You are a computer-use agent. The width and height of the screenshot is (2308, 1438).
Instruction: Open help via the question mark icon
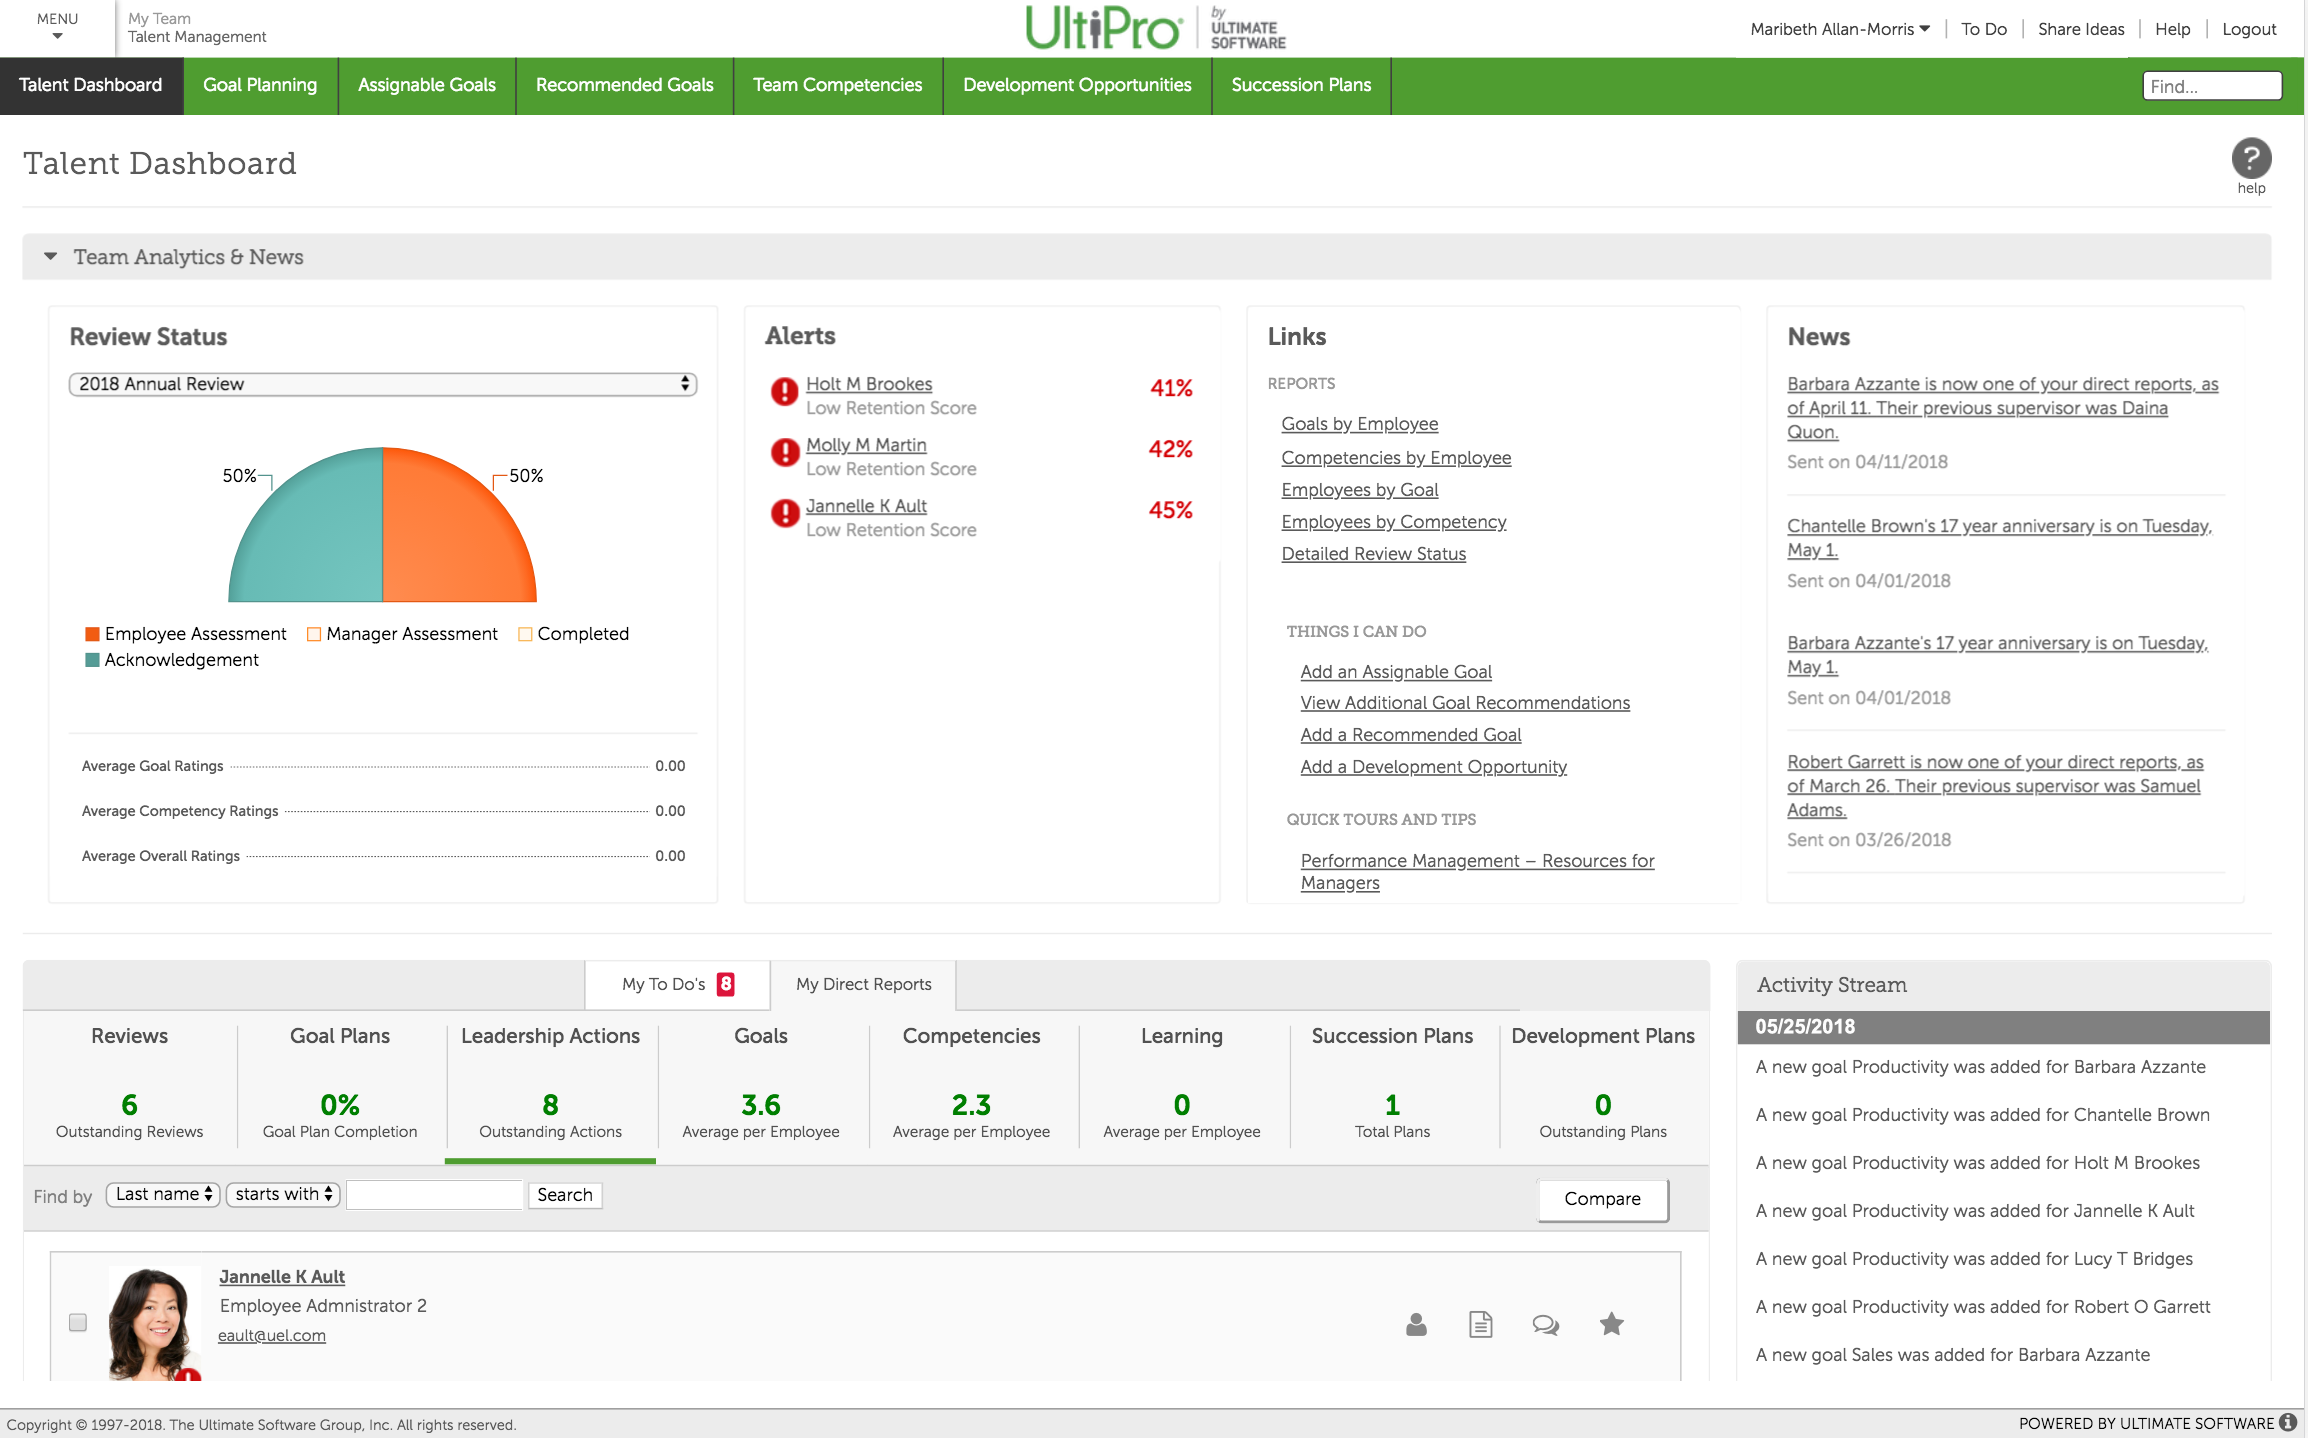[x=2251, y=157]
